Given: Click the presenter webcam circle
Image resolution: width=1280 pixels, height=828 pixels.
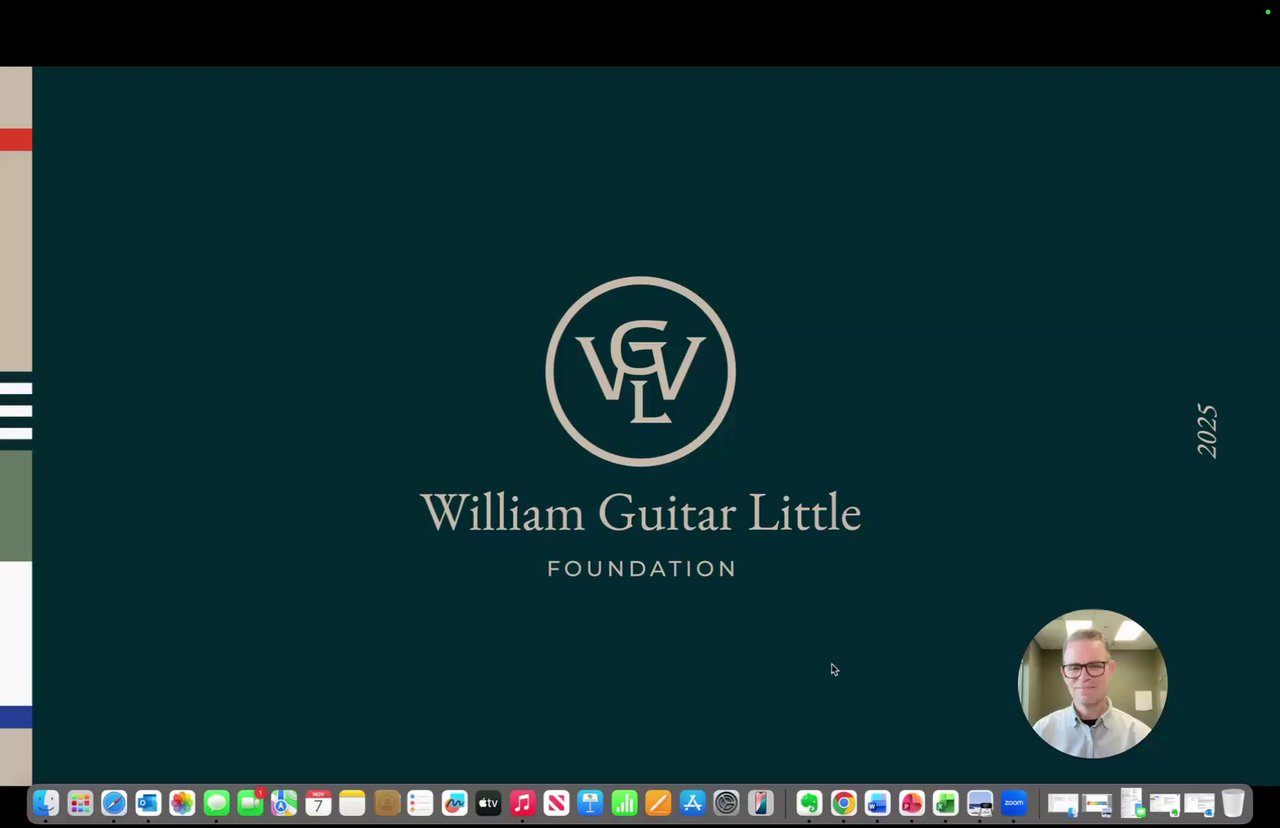Looking at the screenshot, I should [x=1092, y=683].
